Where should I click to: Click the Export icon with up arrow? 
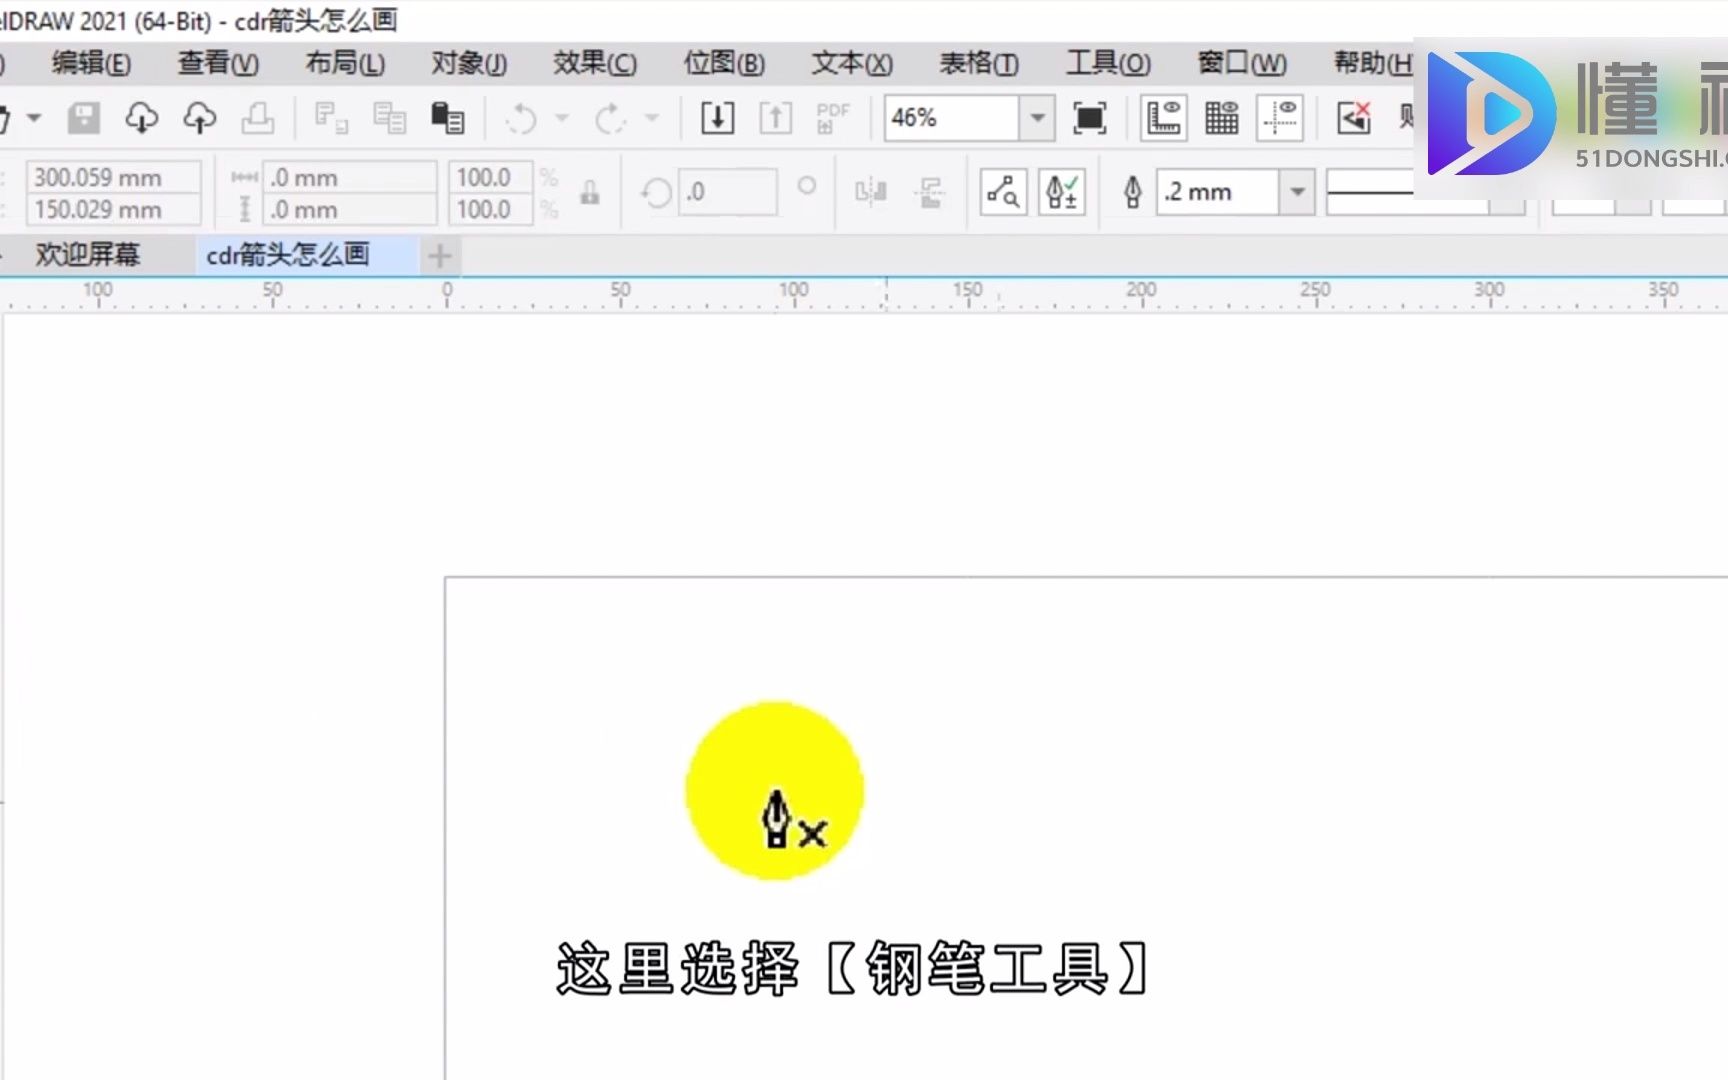tap(775, 118)
